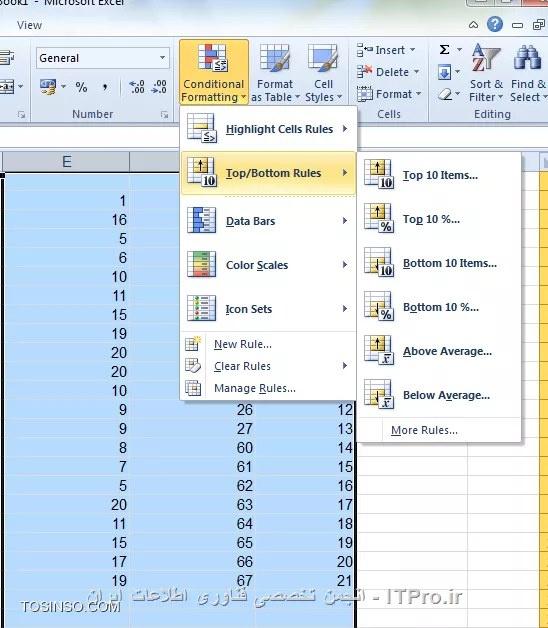Click the Format cells icon
The image size is (548, 628).
coord(364,94)
